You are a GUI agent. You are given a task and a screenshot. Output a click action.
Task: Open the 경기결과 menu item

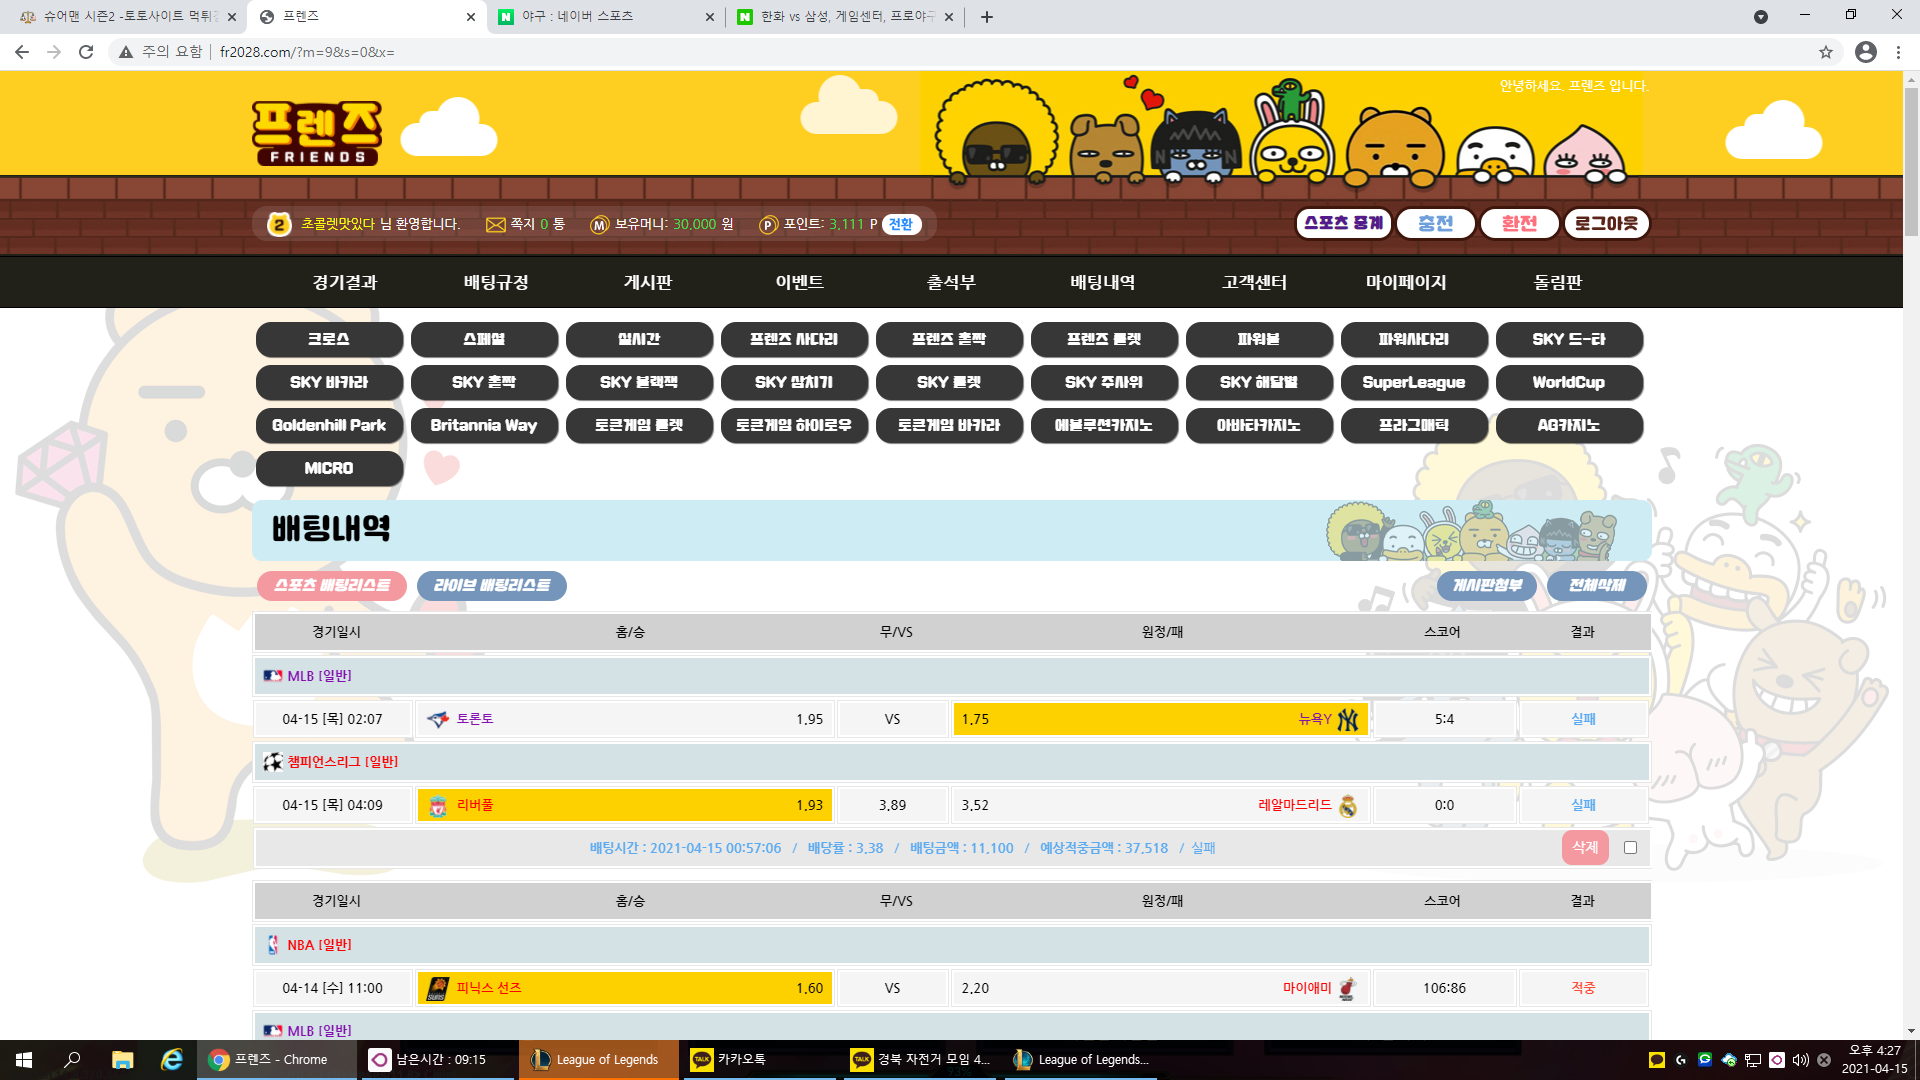tap(344, 283)
